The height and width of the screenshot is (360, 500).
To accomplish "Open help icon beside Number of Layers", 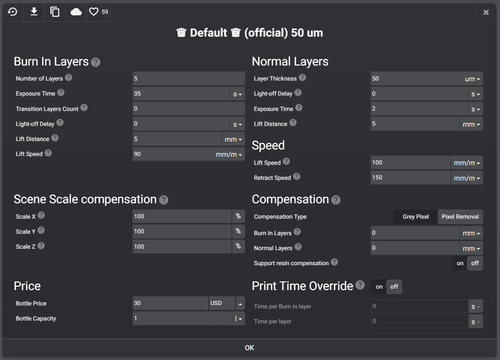I will 69,78.
